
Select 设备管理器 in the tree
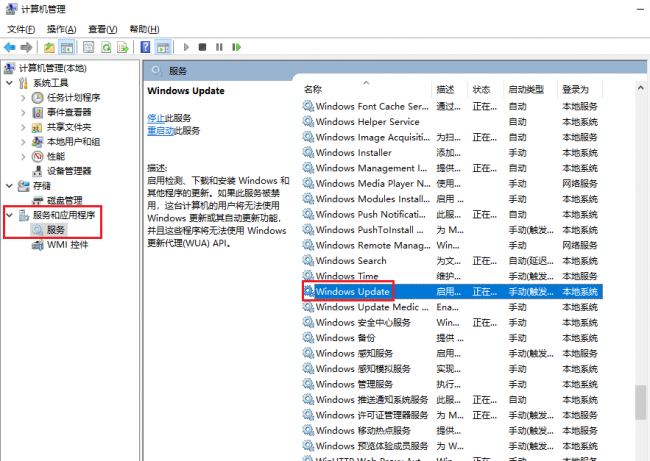click(68, 171)
